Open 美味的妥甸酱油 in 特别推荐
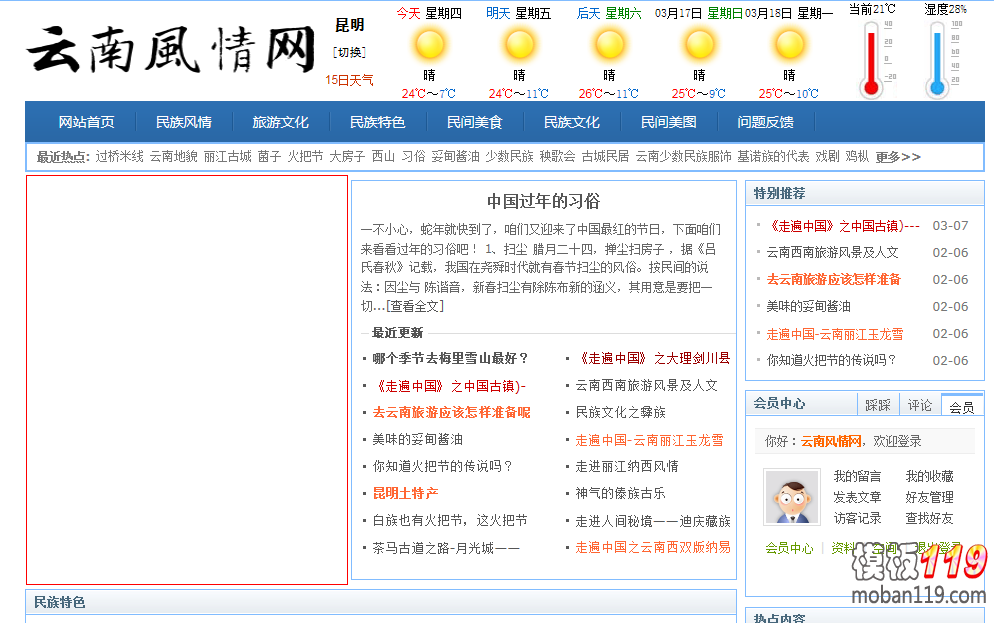This screenshot has height=623, width=994. tap(809, 307)
